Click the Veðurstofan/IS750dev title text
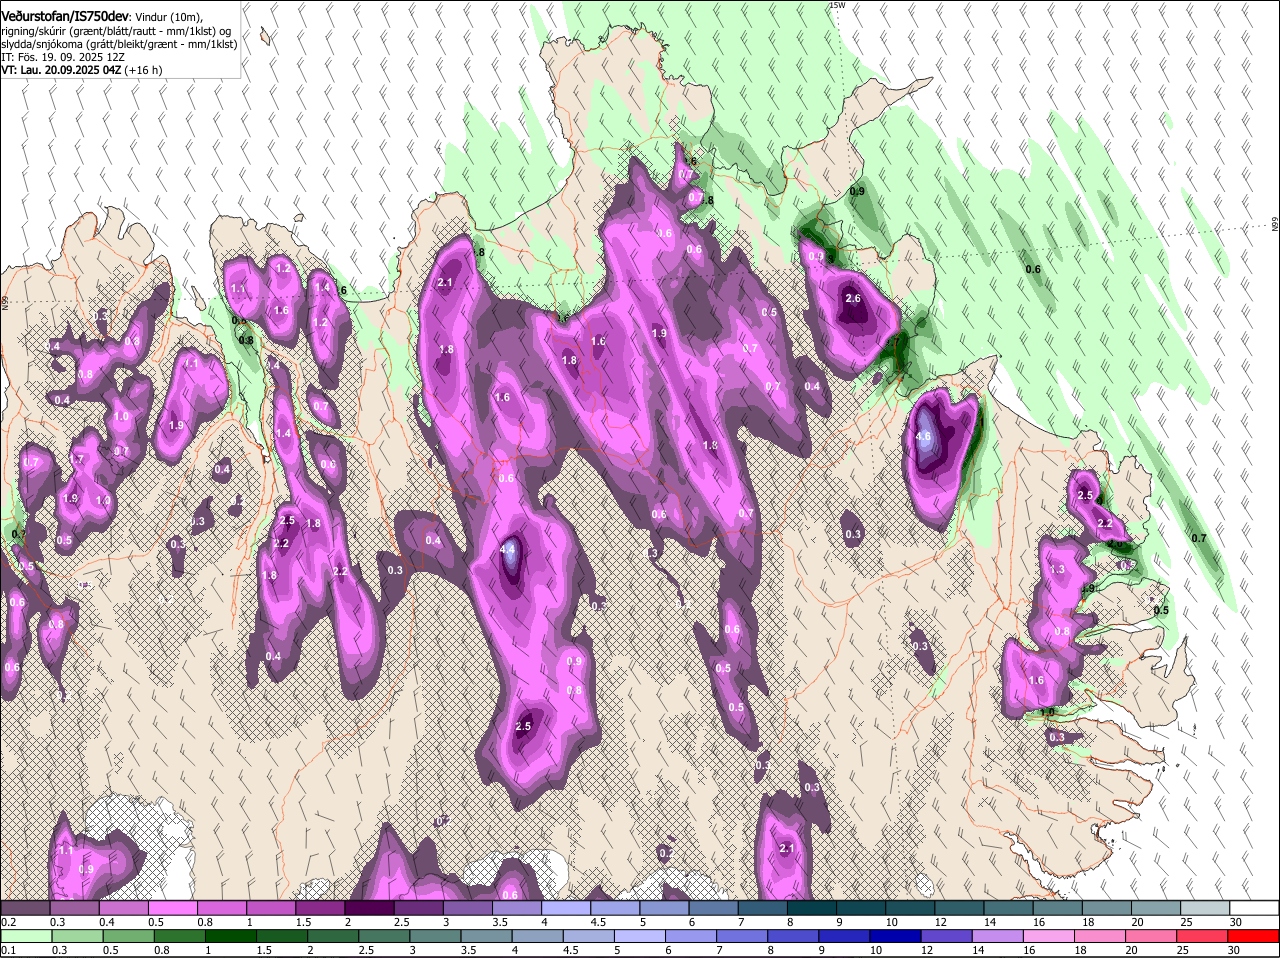 coord(65,16)
